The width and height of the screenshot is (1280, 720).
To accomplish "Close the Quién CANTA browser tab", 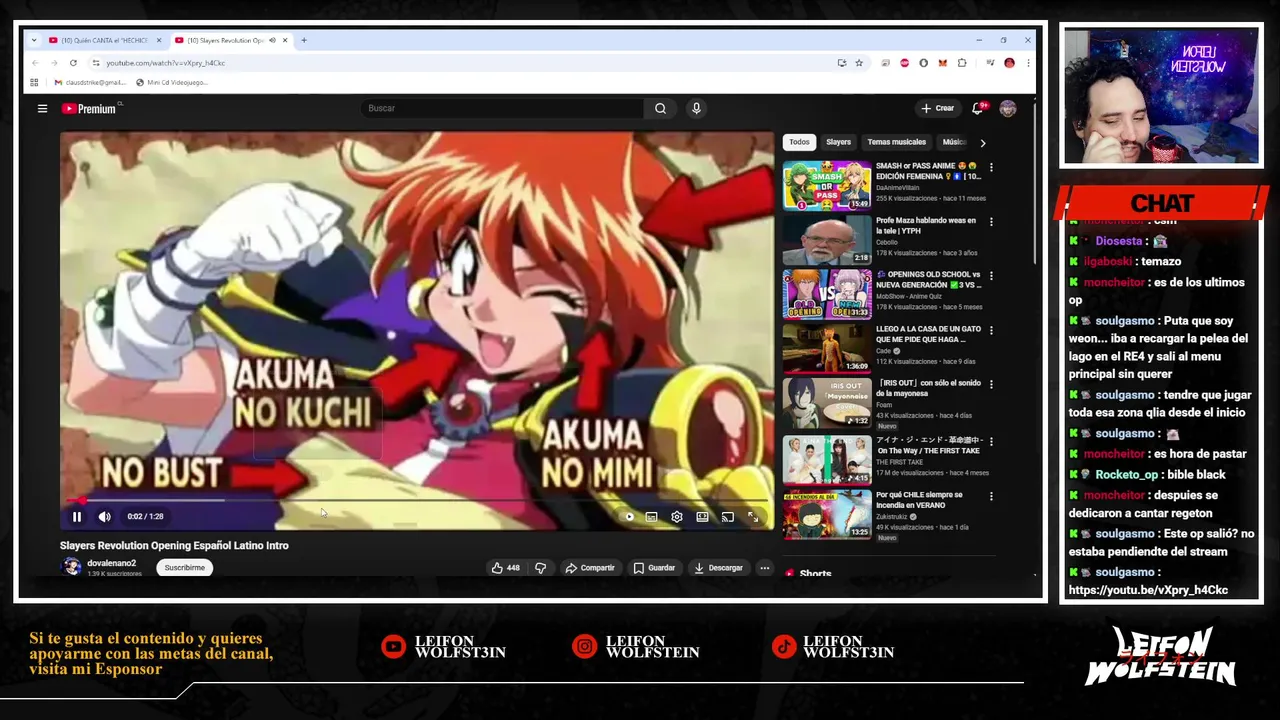I will [x=158, y=40].
